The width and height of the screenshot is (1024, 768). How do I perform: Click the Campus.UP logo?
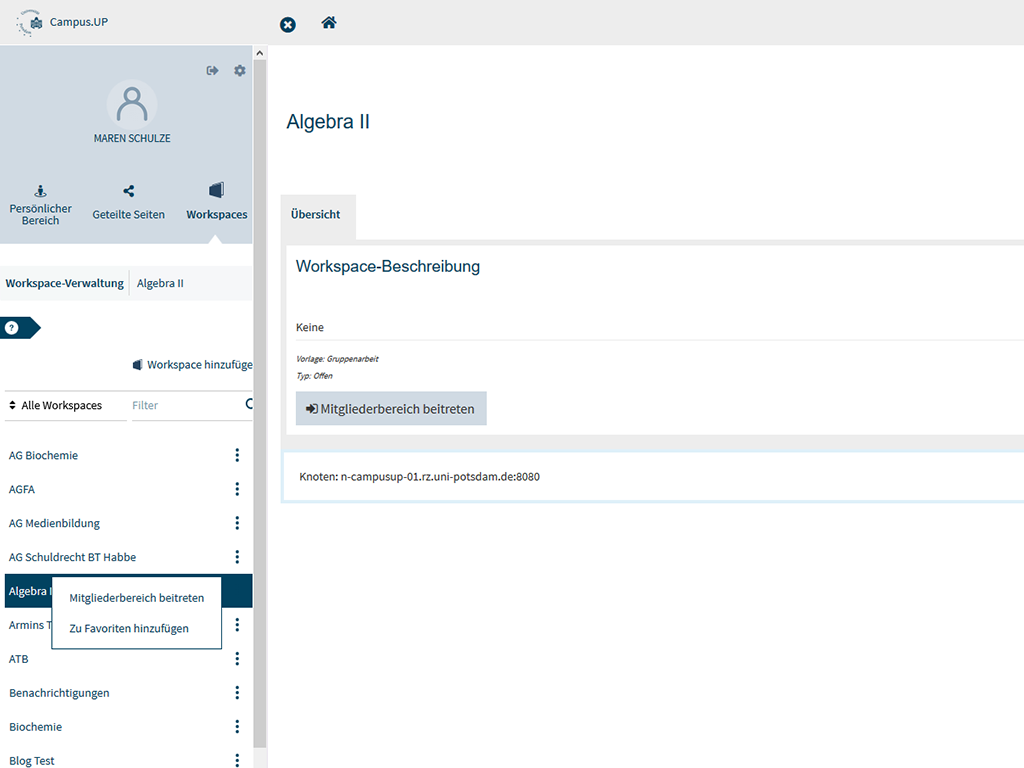(x=64, y=22)
